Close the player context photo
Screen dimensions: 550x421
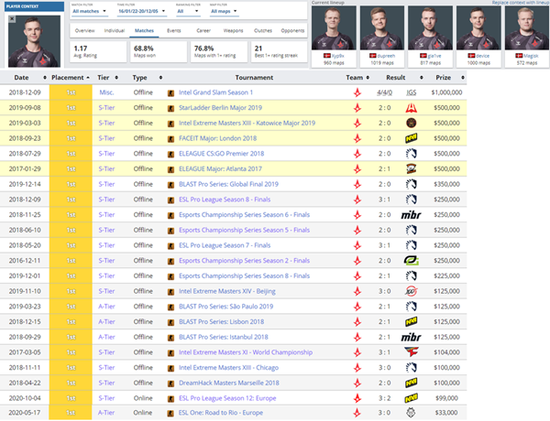(12, 19)
